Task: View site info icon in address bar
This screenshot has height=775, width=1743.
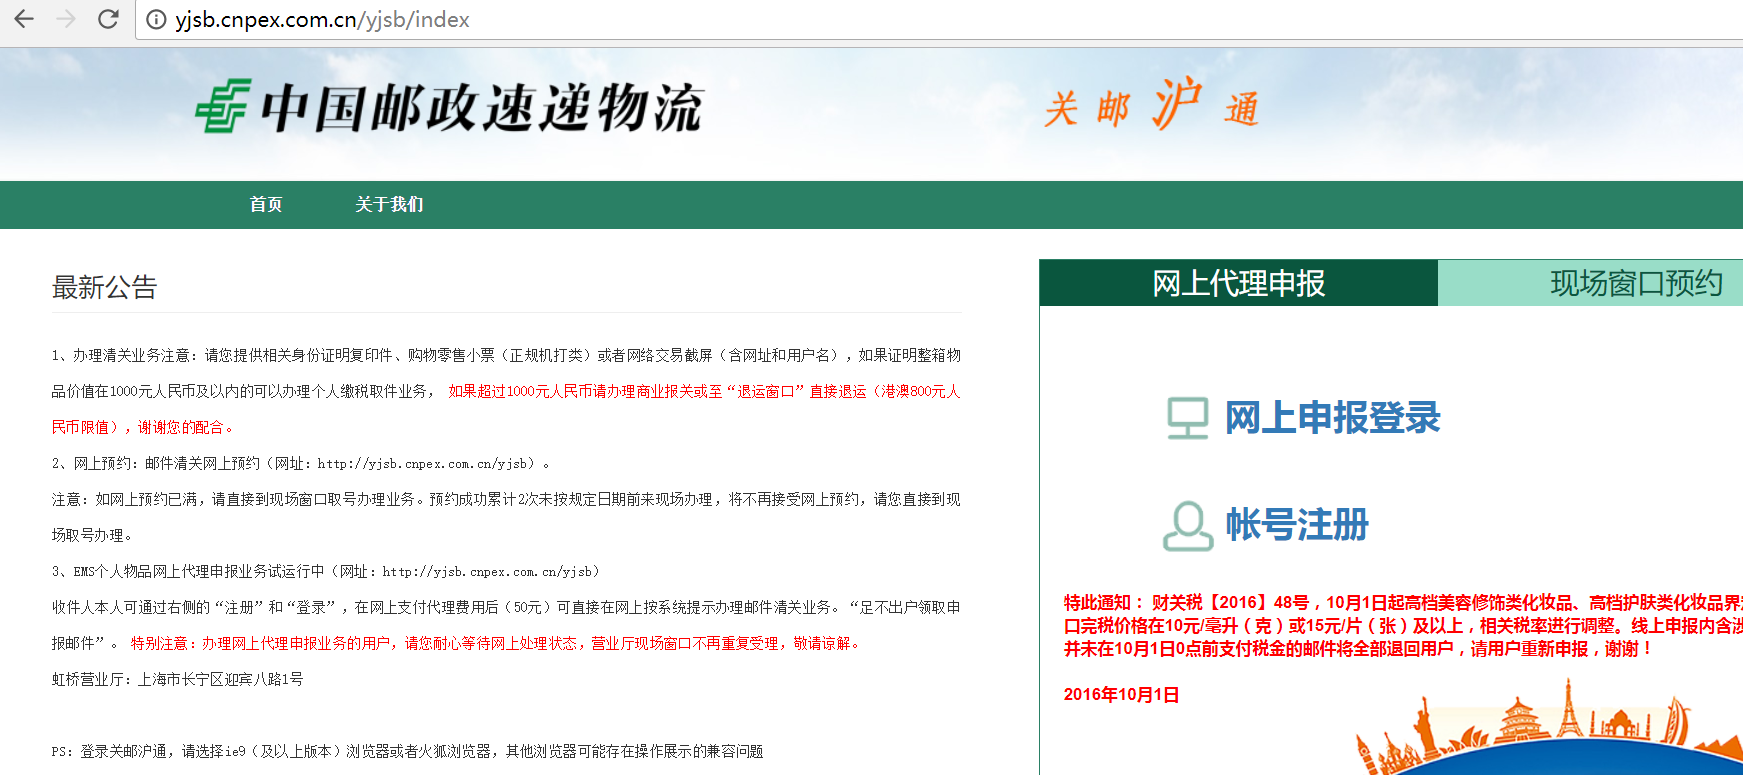Action: point(156,20)
